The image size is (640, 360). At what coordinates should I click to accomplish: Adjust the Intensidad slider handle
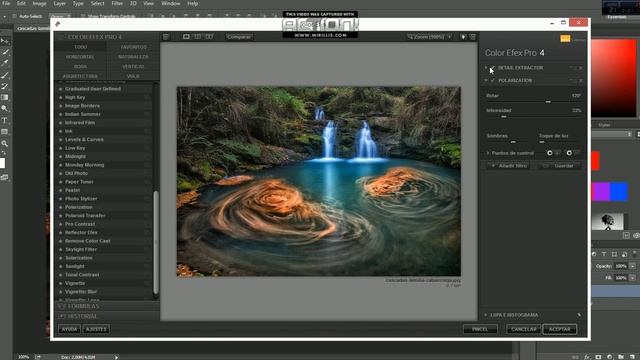click(504, 116)
